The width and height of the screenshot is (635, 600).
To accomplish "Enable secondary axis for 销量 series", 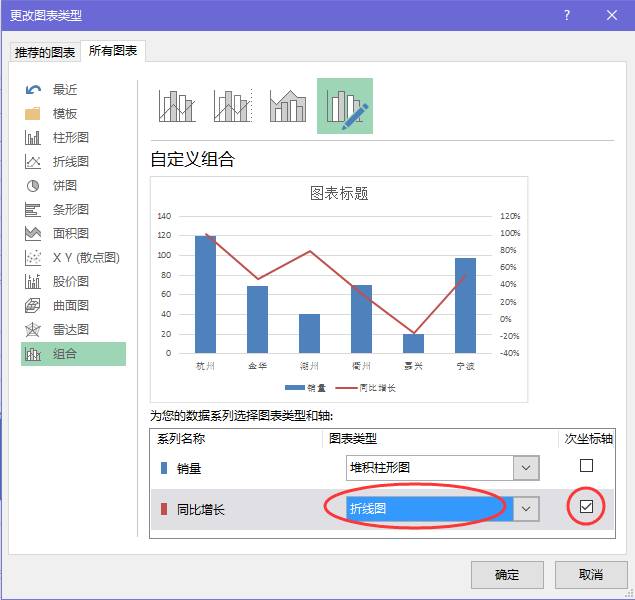I will tap(586, 466).
